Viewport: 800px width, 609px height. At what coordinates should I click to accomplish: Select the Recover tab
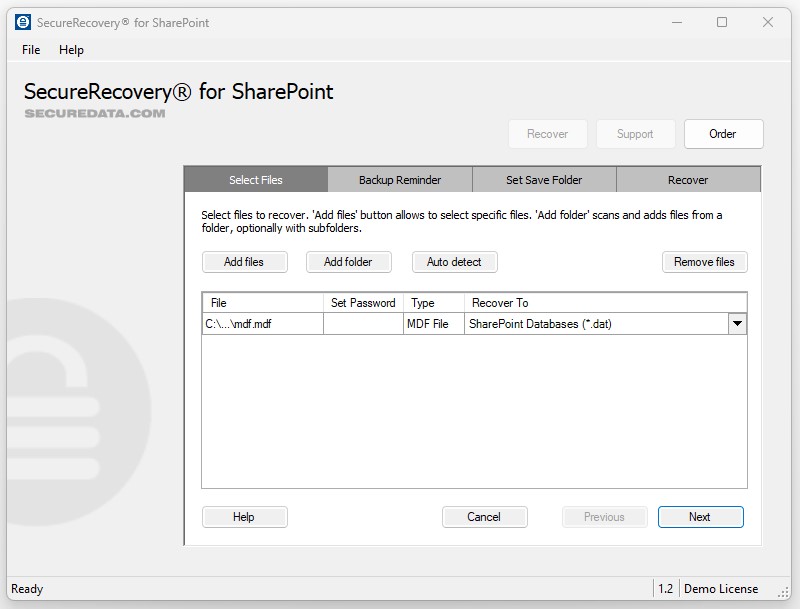(x=688, y=180)
